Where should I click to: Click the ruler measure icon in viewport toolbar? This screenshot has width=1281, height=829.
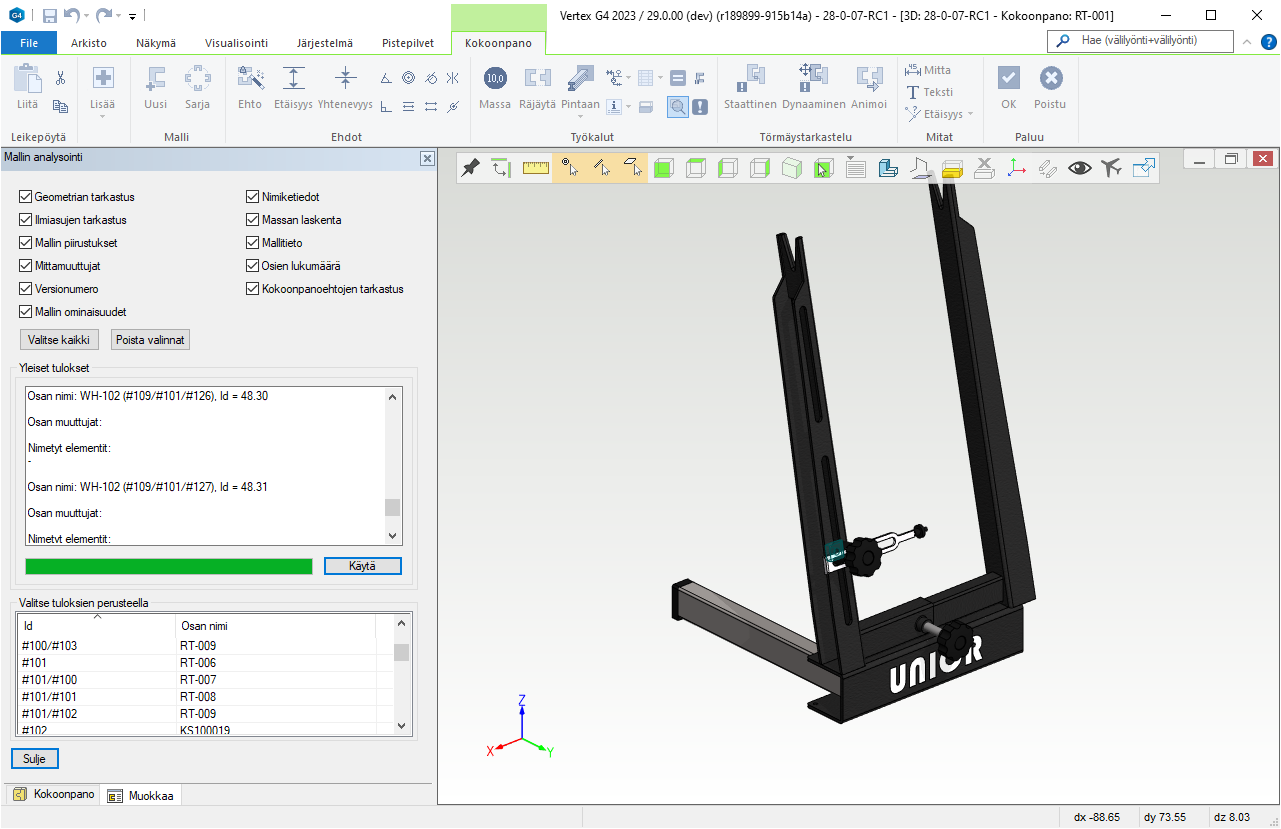536,168
